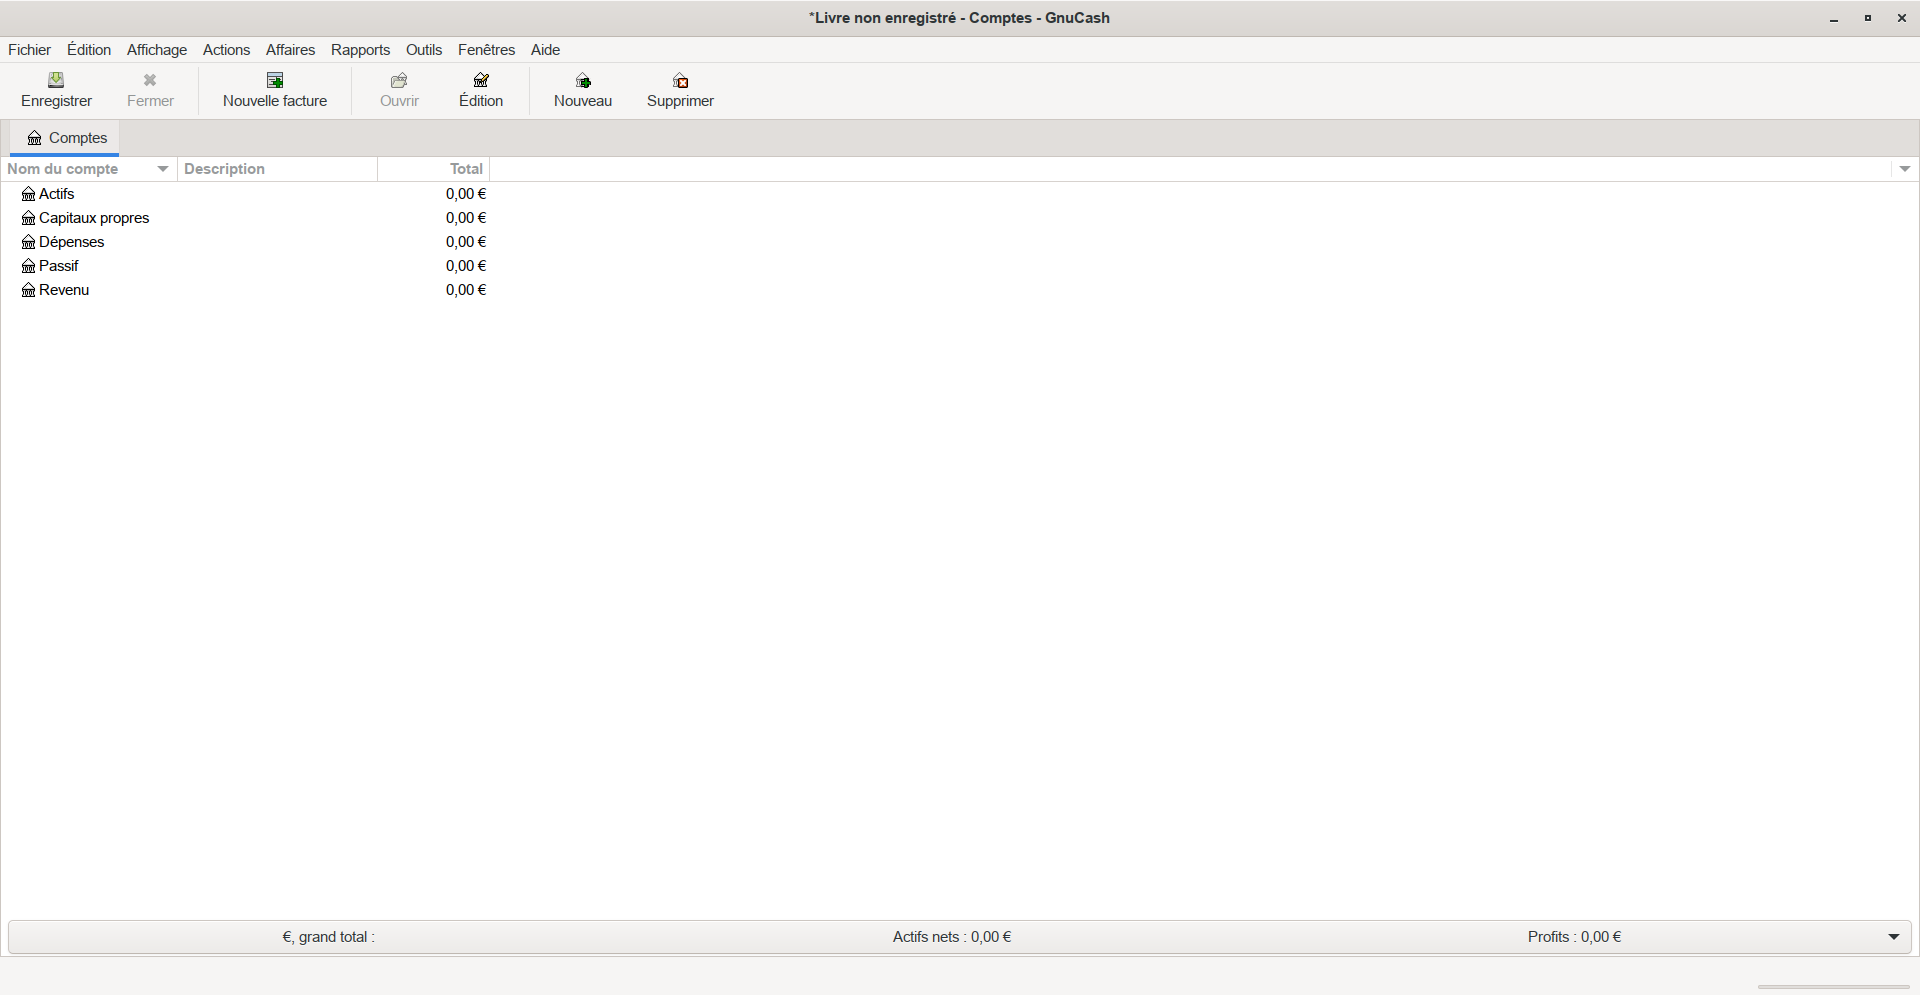Open the Fichier menu

pyautogui.click(x=29, y=50)
